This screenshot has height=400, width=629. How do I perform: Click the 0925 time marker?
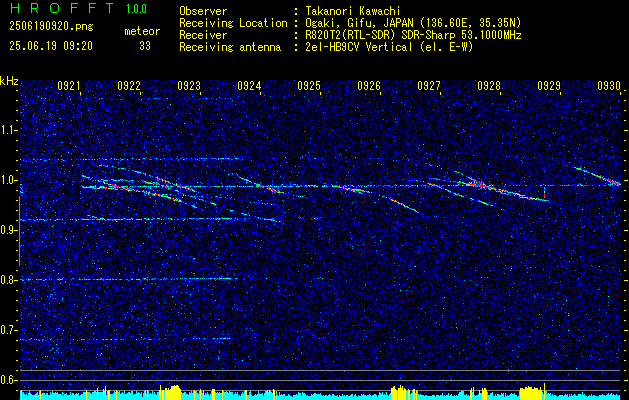click(x=309, y=85)
